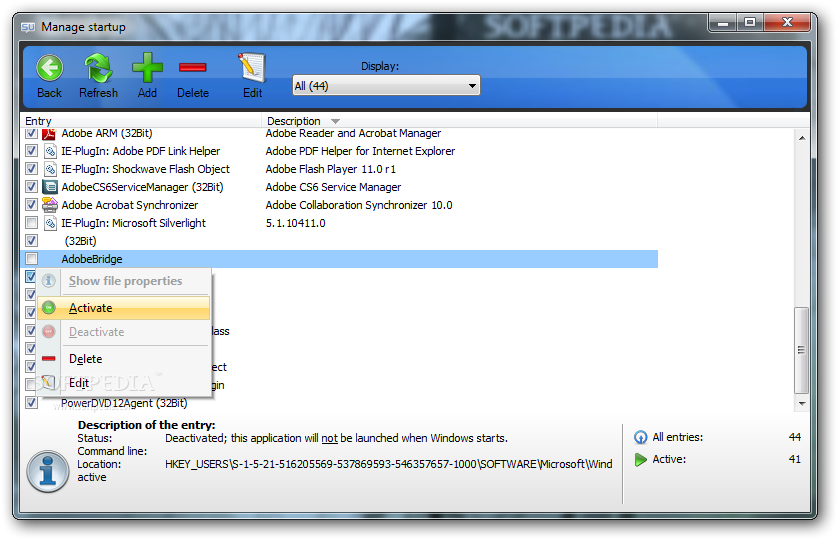Uncheck IE-PlugIn Shockwave Flash Object
The width and height of the screenshot is (838, 540).
coord(32,169)
